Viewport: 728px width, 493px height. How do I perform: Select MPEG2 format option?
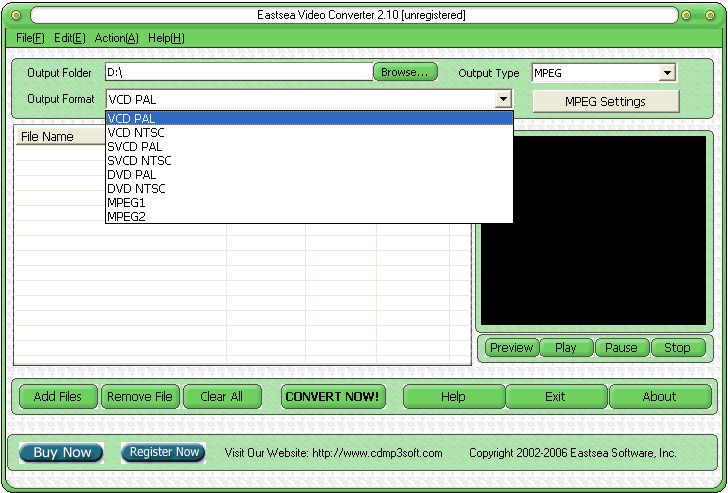pyautogui.click(x=309, y=216)
